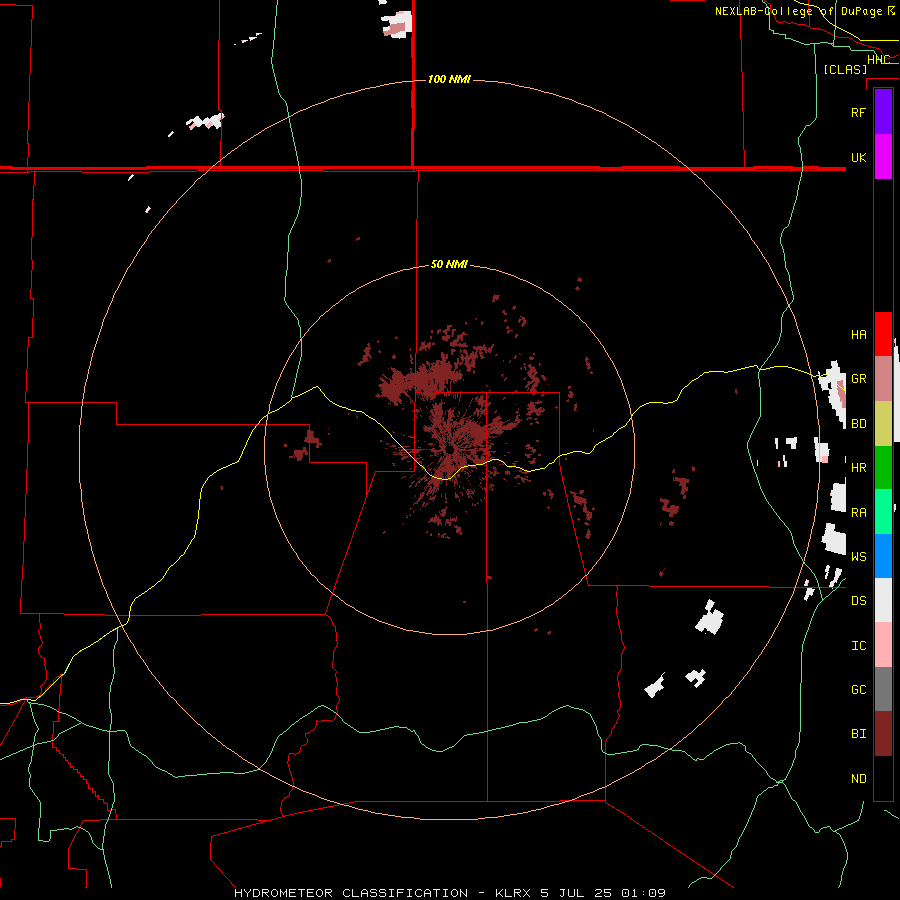The height and width of the screenshot is (900, 900).
Task: Click the 'WS' legend label
Action: tap(858, 557)
